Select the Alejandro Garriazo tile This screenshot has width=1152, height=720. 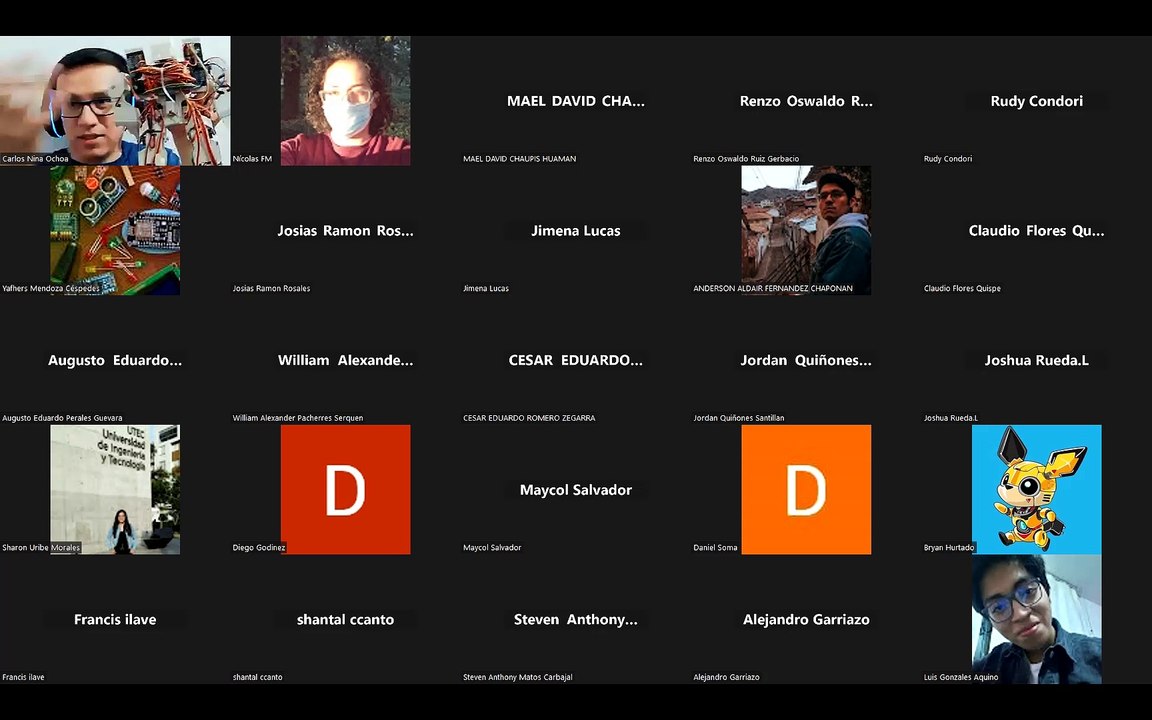806,619
